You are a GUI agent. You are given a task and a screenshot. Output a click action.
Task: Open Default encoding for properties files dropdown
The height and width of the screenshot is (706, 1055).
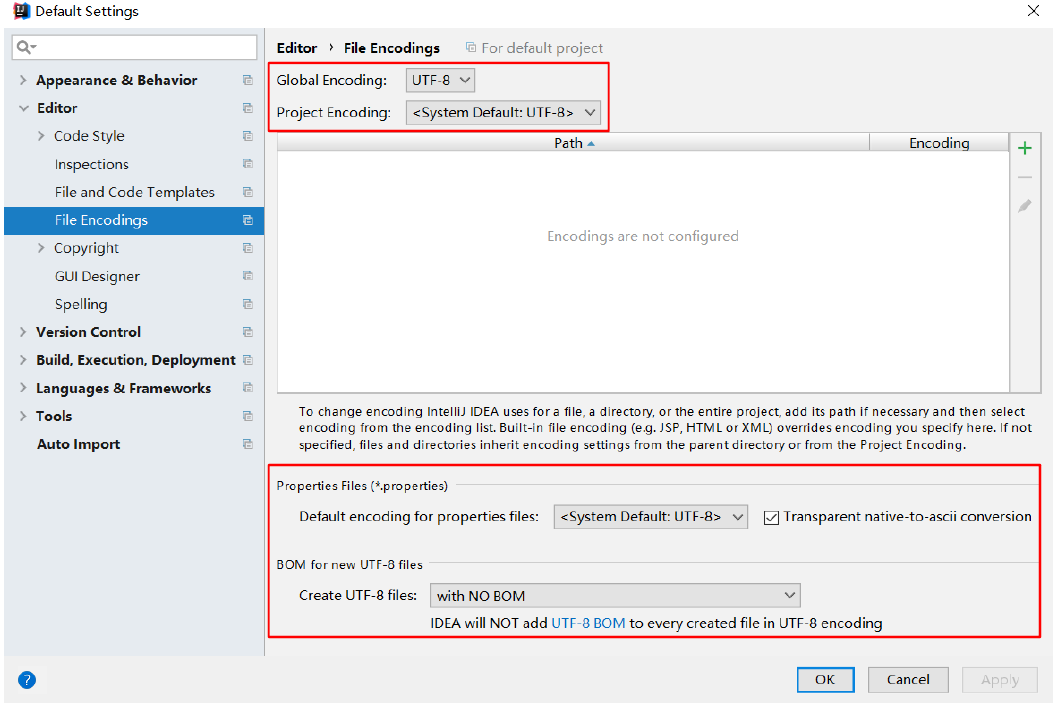(x=651, y=517)
